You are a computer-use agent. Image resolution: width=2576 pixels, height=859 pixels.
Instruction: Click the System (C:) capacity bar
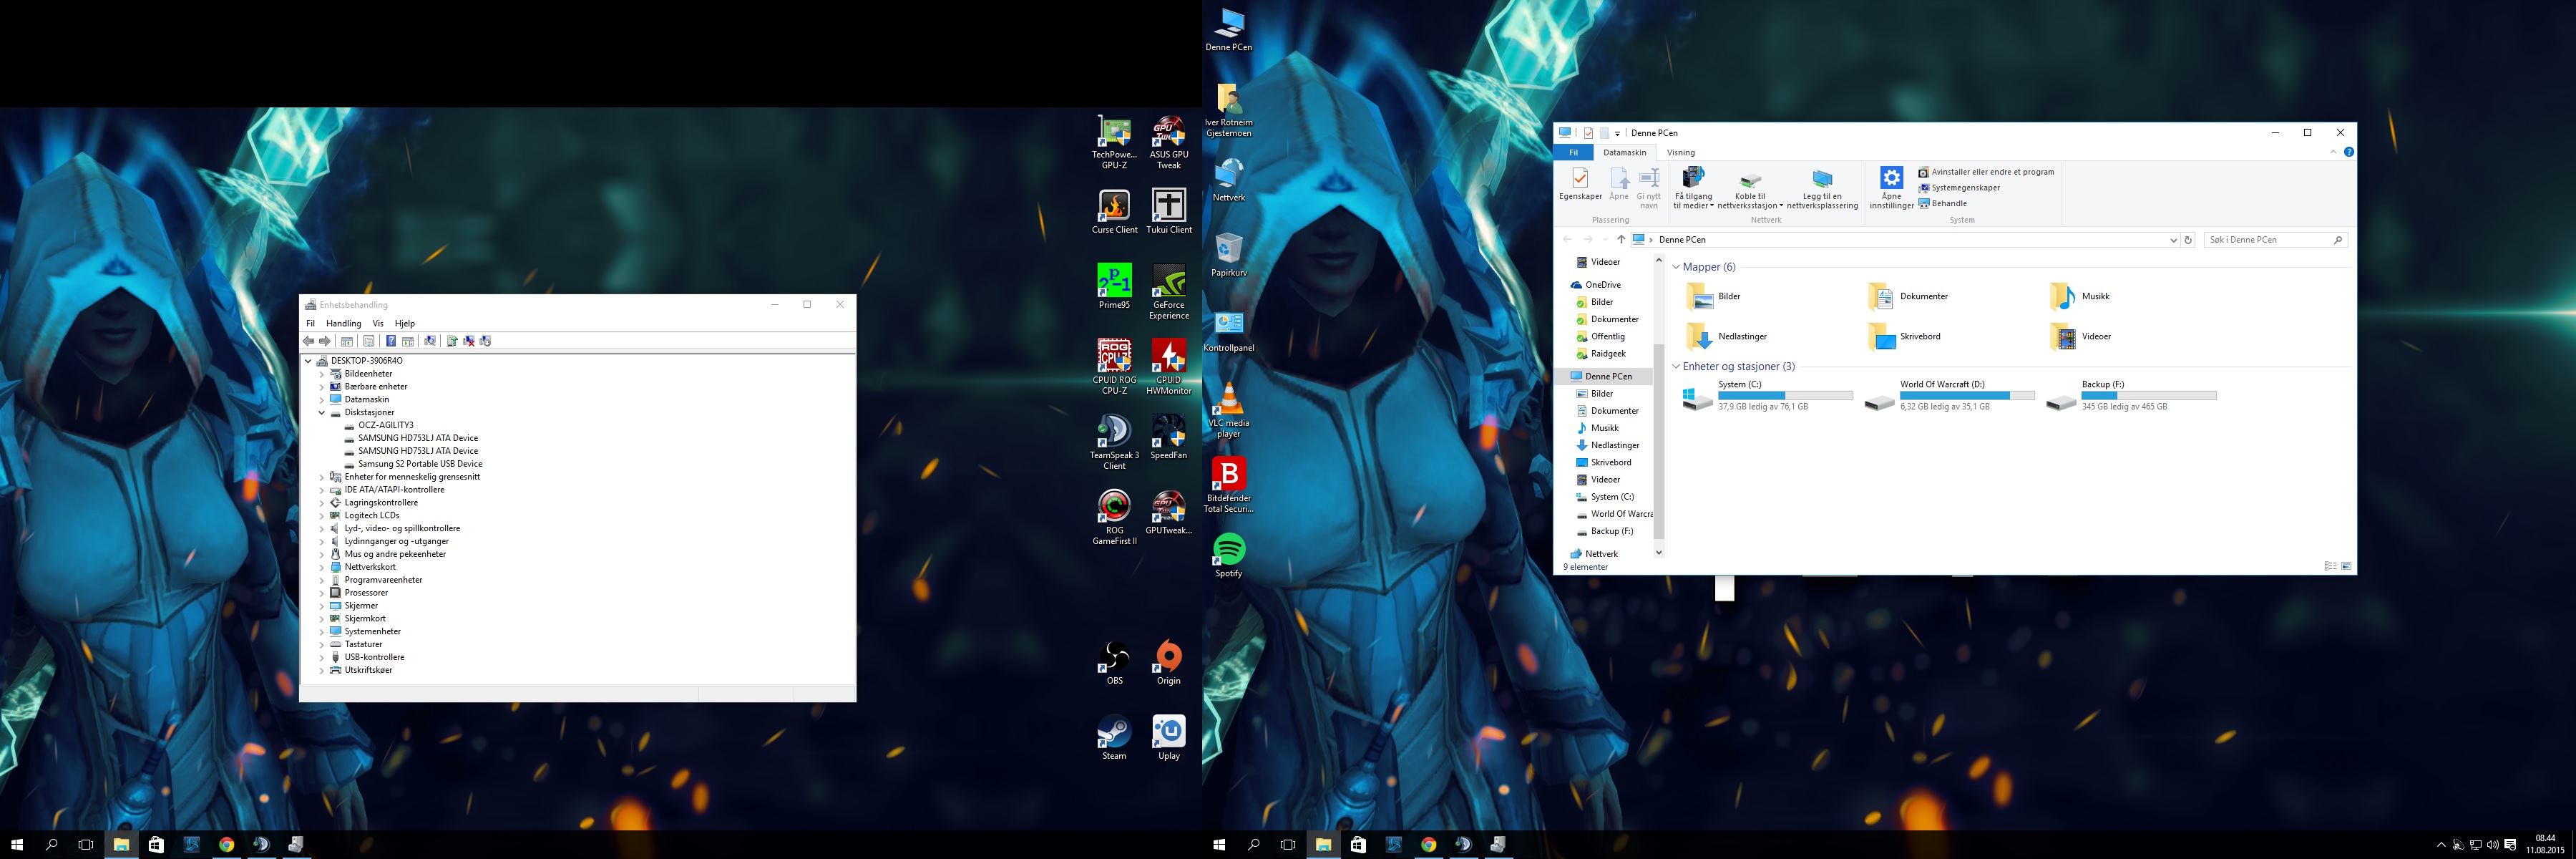(x=1785, y=396)
